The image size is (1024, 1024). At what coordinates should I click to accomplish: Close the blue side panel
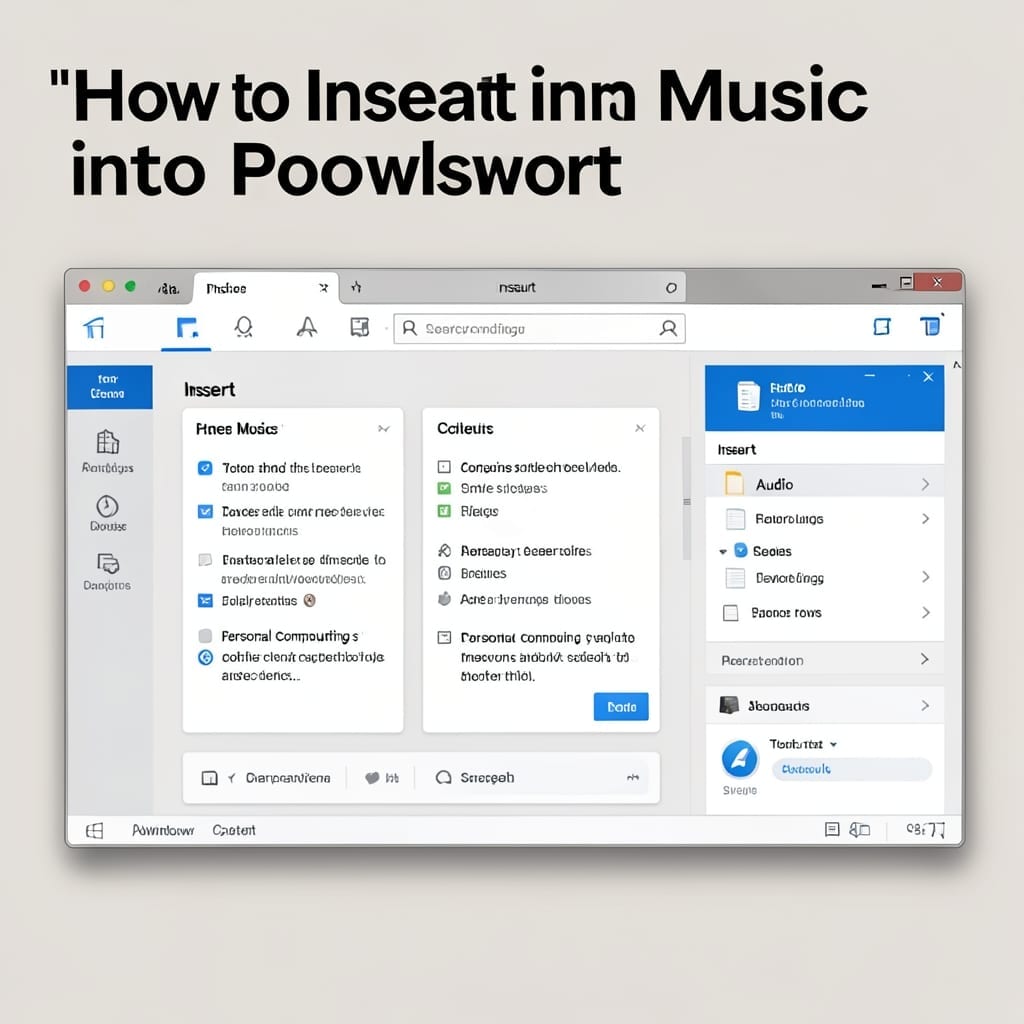click(x=928, y=377)
